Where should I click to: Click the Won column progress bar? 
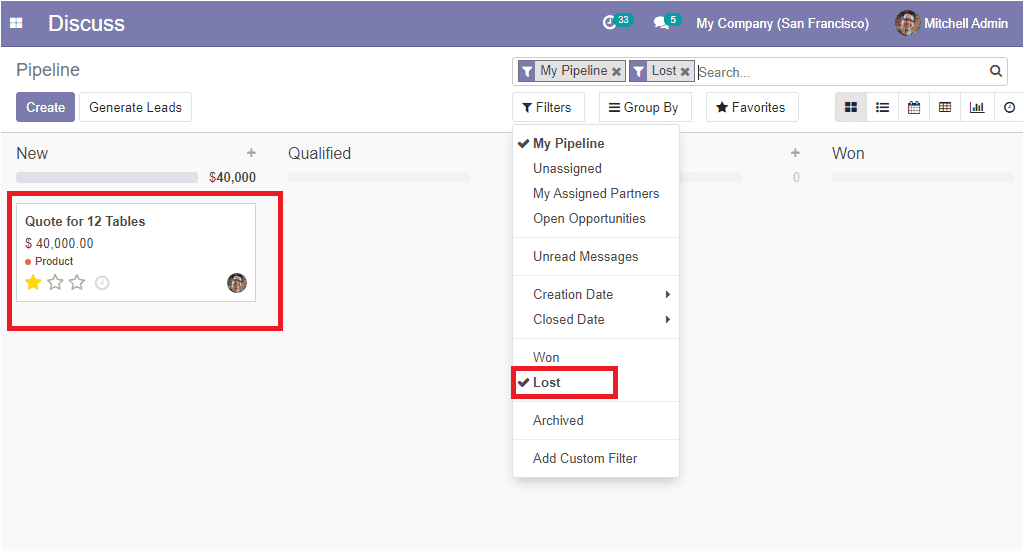pyautogui.click(x=923, y=178)
